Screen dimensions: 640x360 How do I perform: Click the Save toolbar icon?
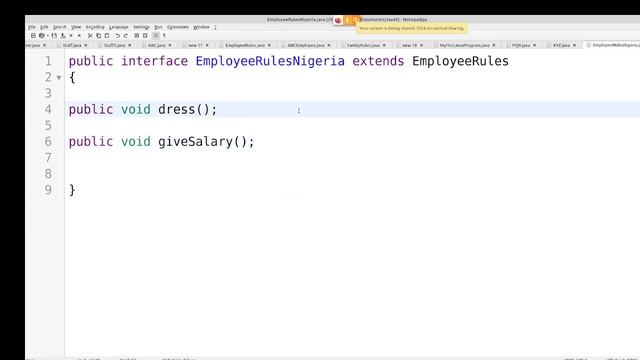coord(54,36)
